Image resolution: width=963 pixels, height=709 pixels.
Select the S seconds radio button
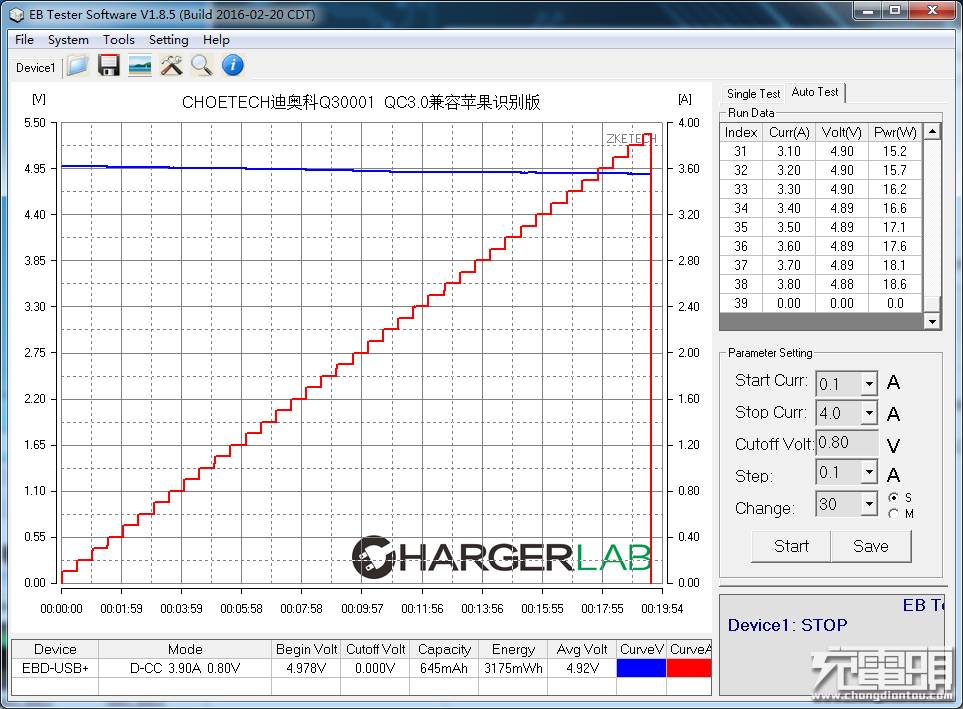(894, 497)
